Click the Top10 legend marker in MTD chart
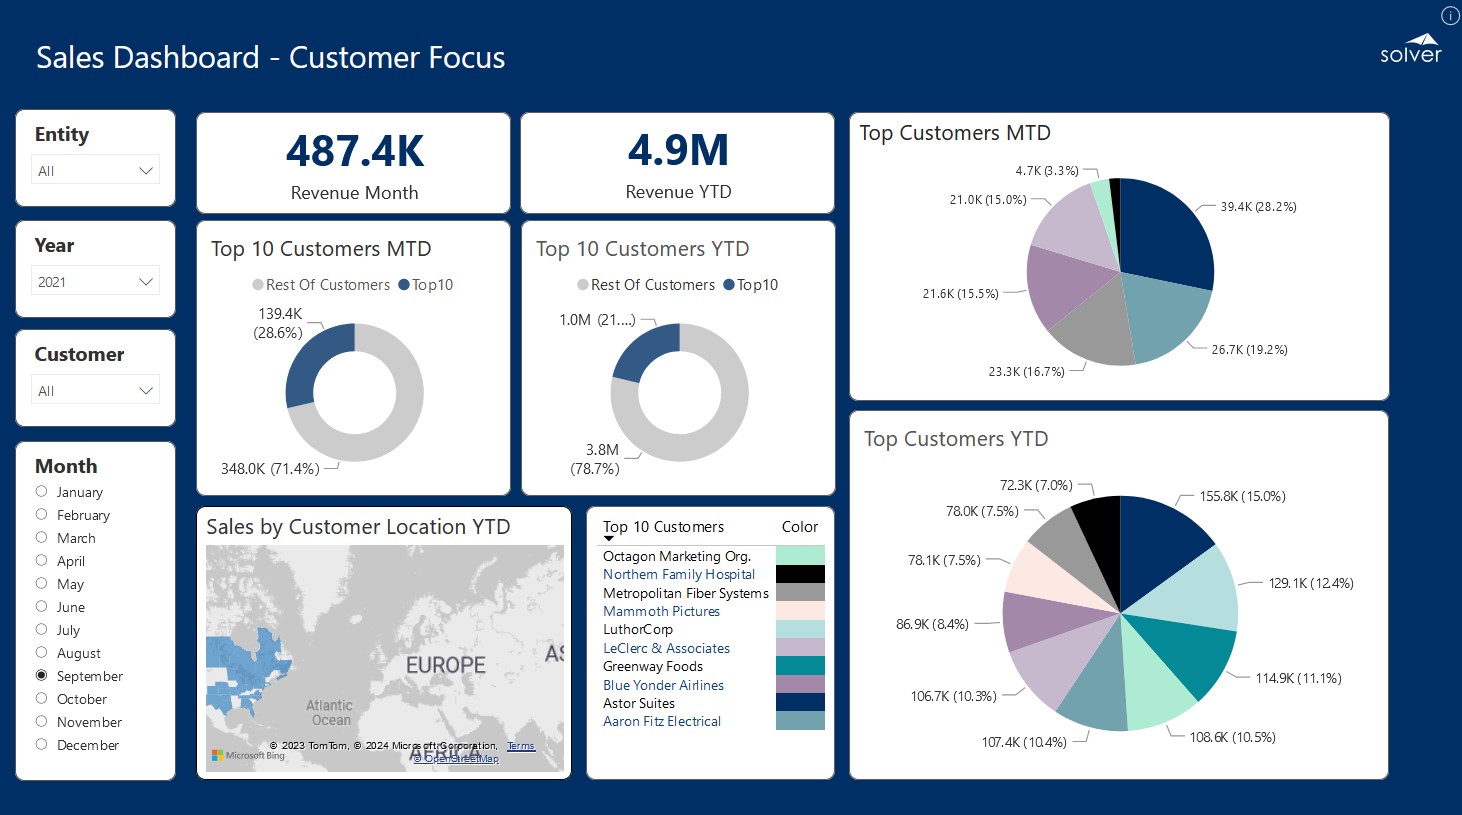This screenshot has width=1462, height=815. (404, 285)
